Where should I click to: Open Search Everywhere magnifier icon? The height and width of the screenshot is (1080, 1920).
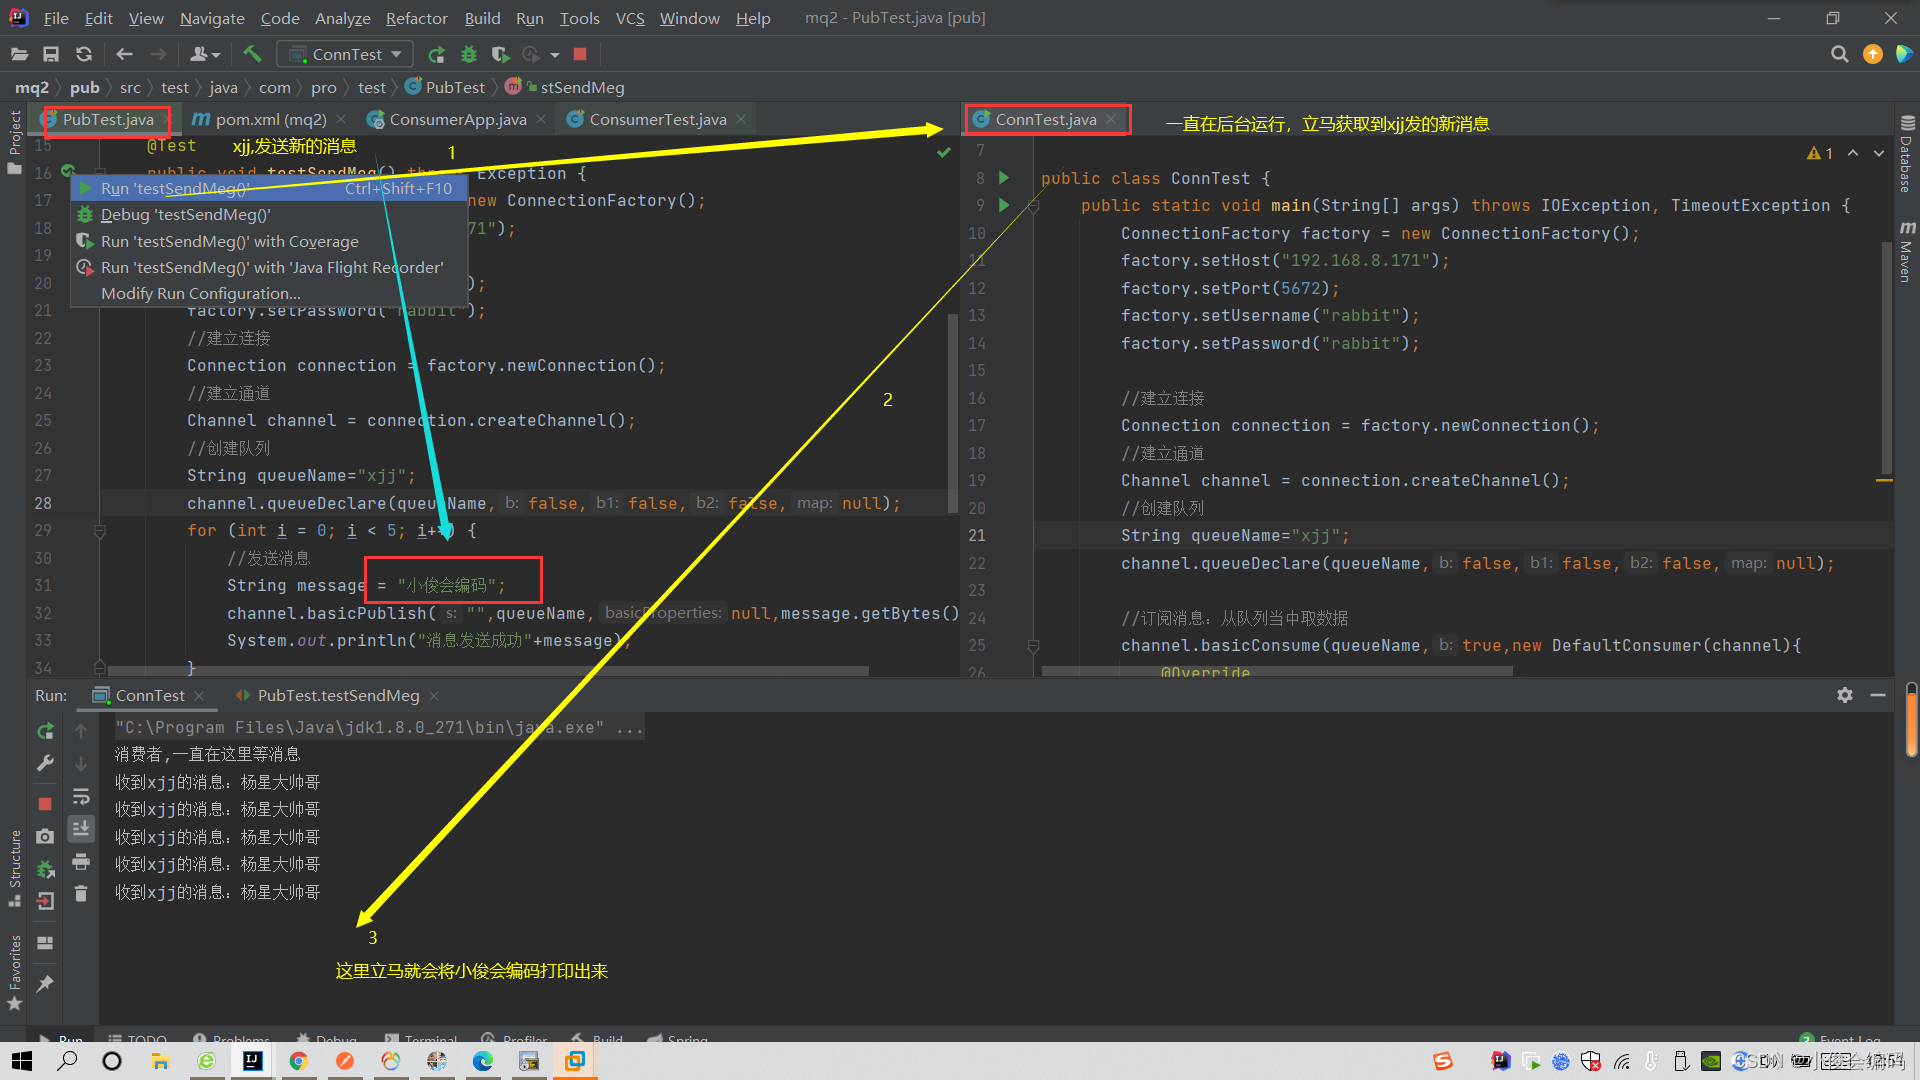tap(1839, 54)
